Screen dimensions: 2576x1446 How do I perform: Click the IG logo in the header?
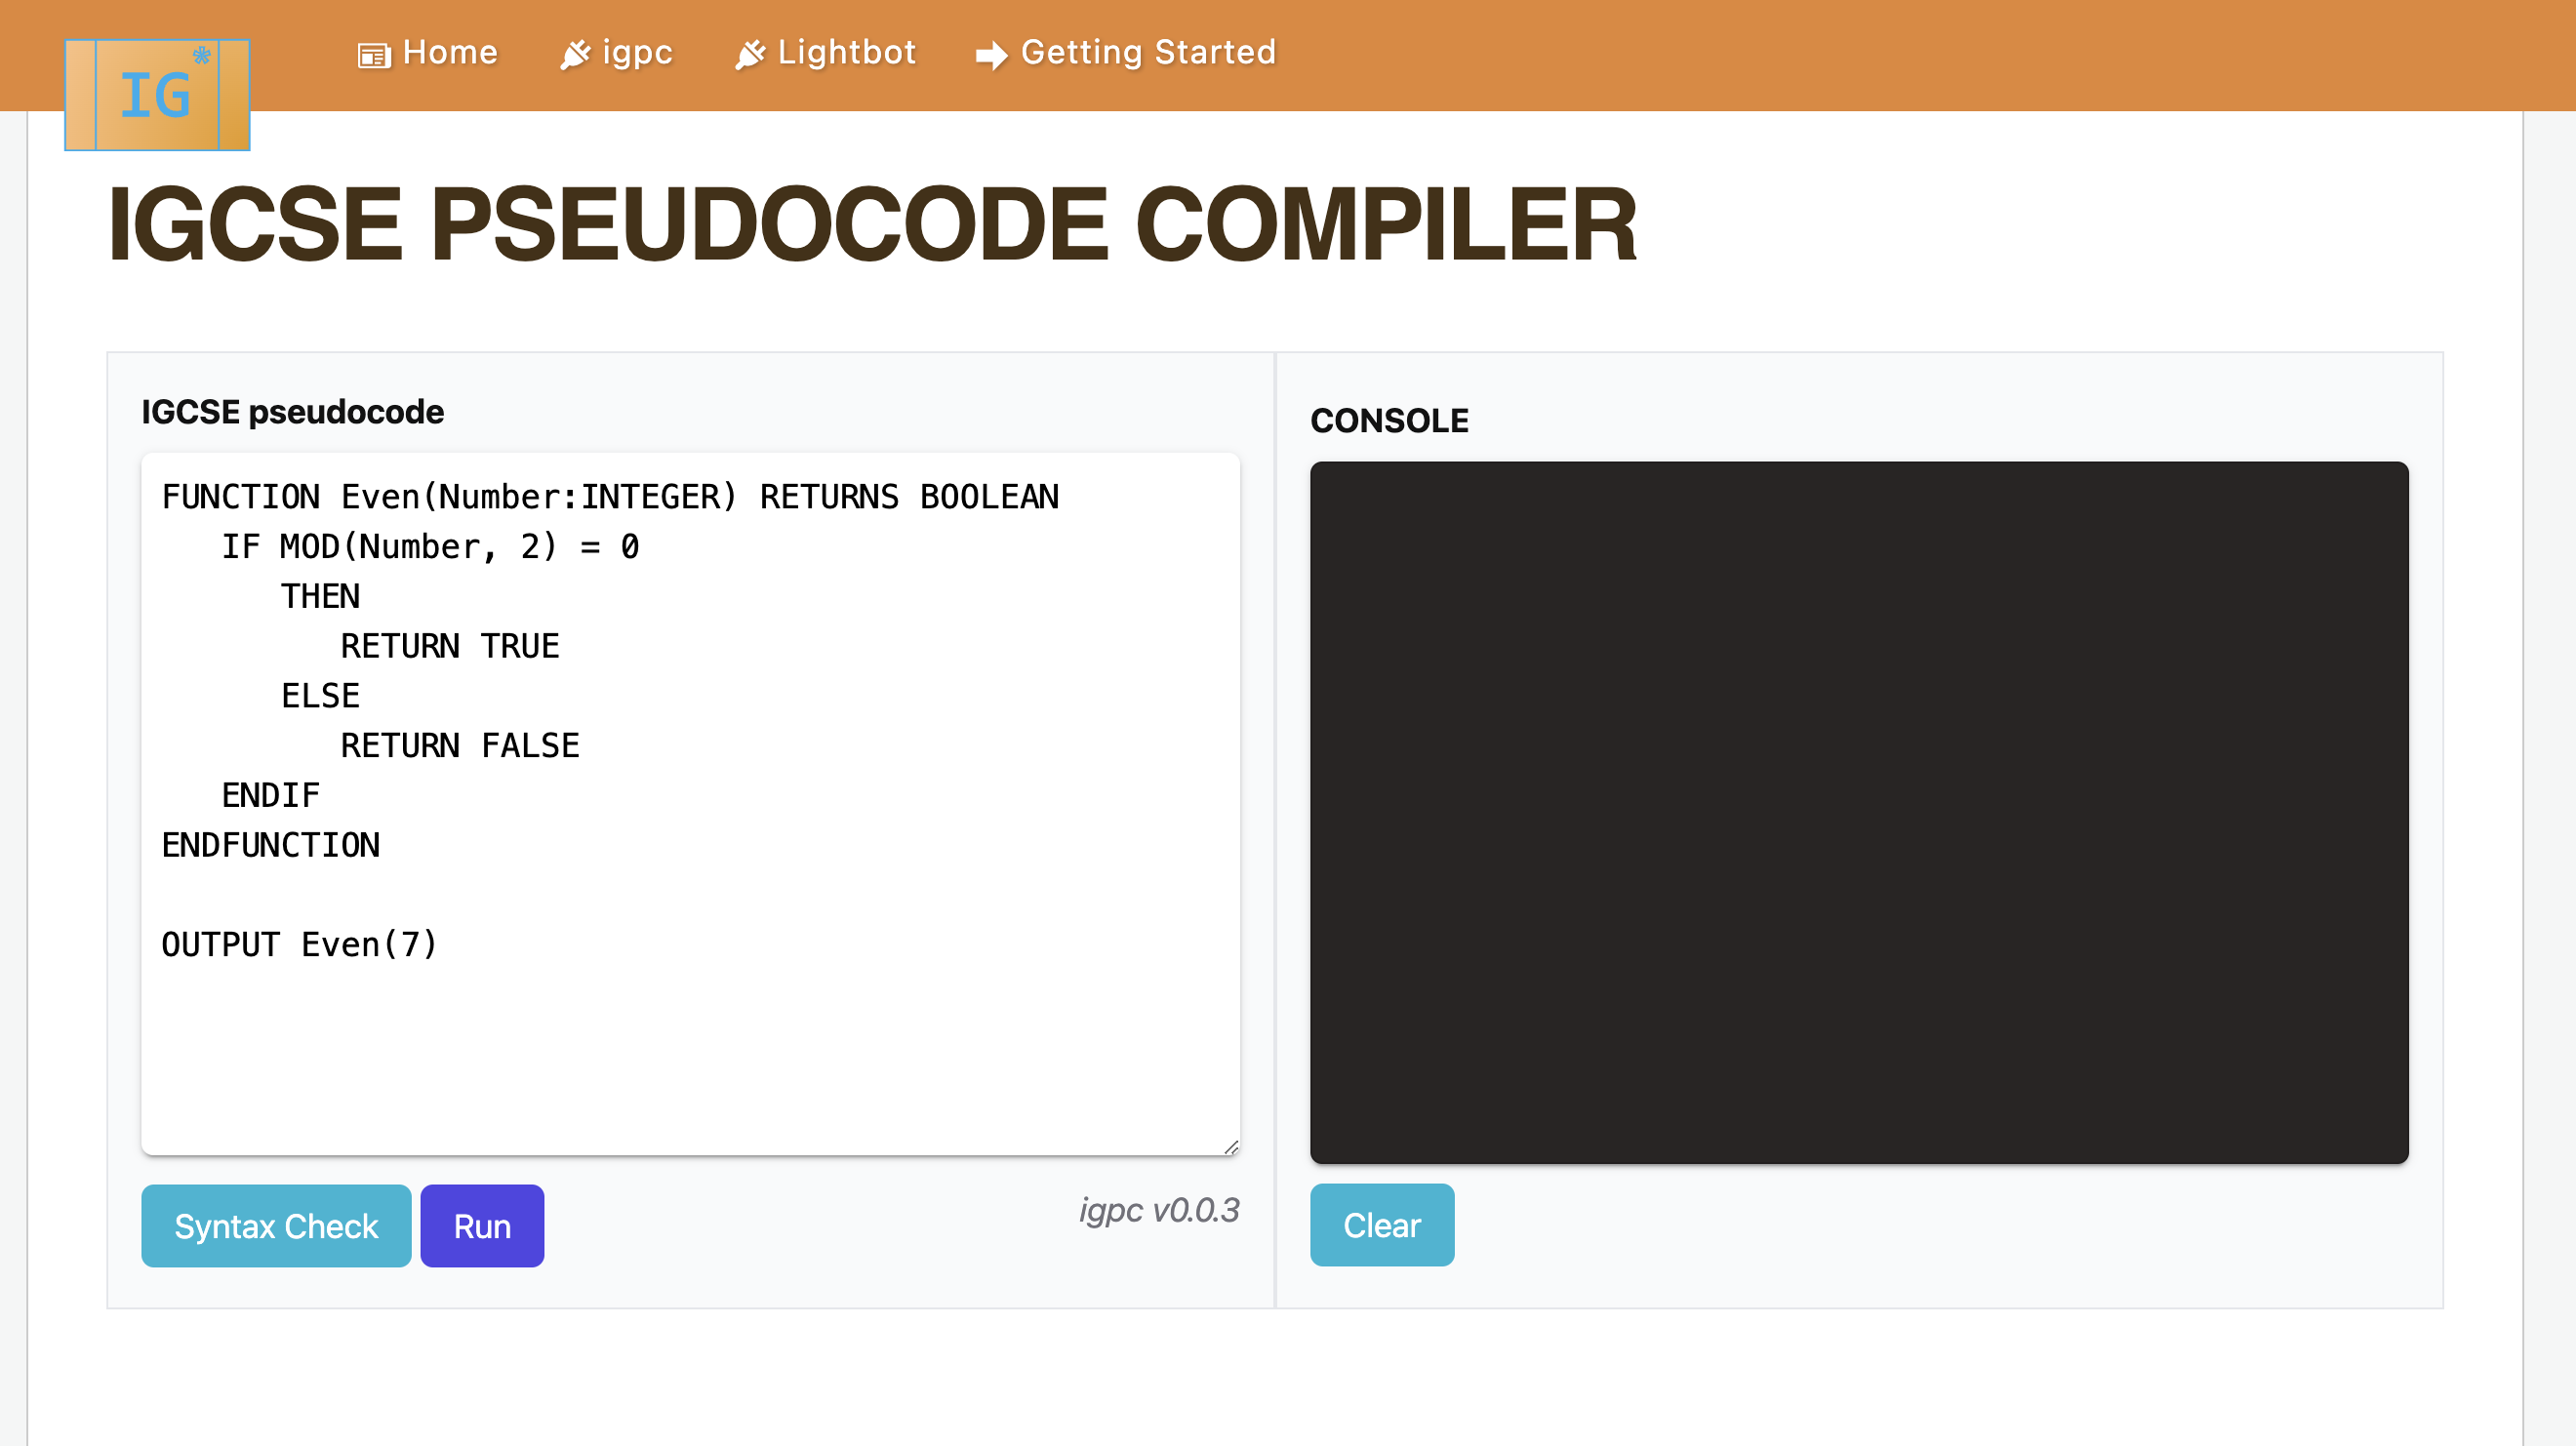157,95
